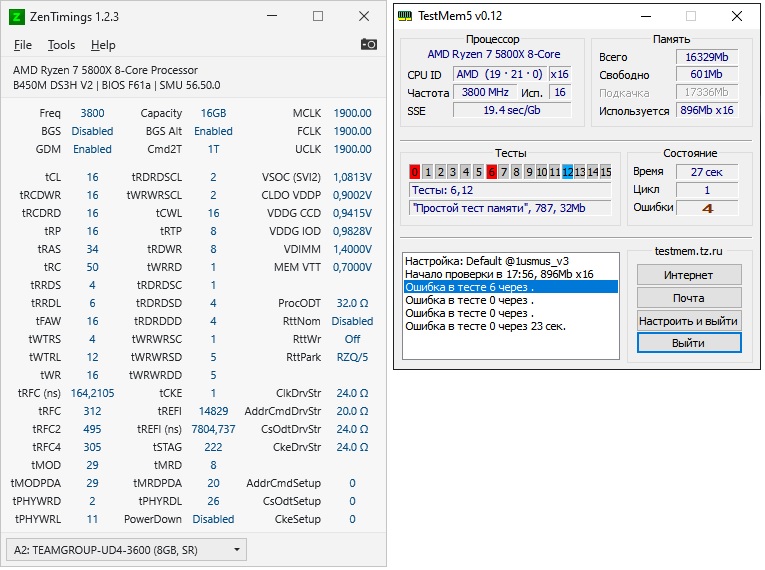This screenshot has width=765, height=570.
Task: Click the tRC value 50
Action: (92, 267)
